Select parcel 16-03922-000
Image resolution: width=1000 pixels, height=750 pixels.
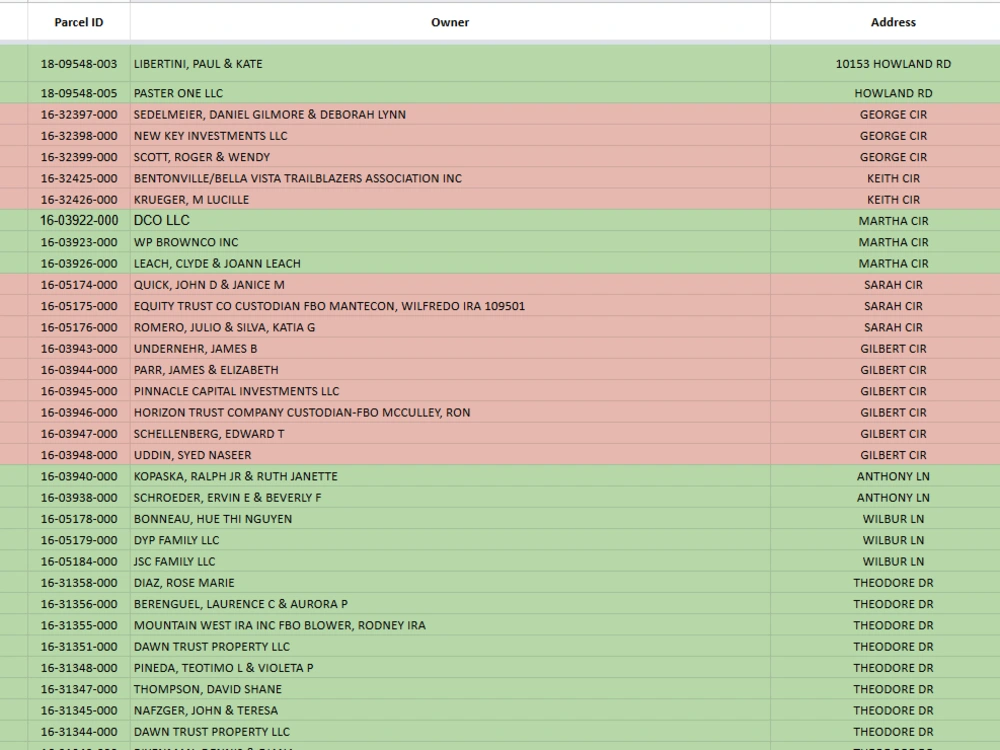[x=78, y=221]
